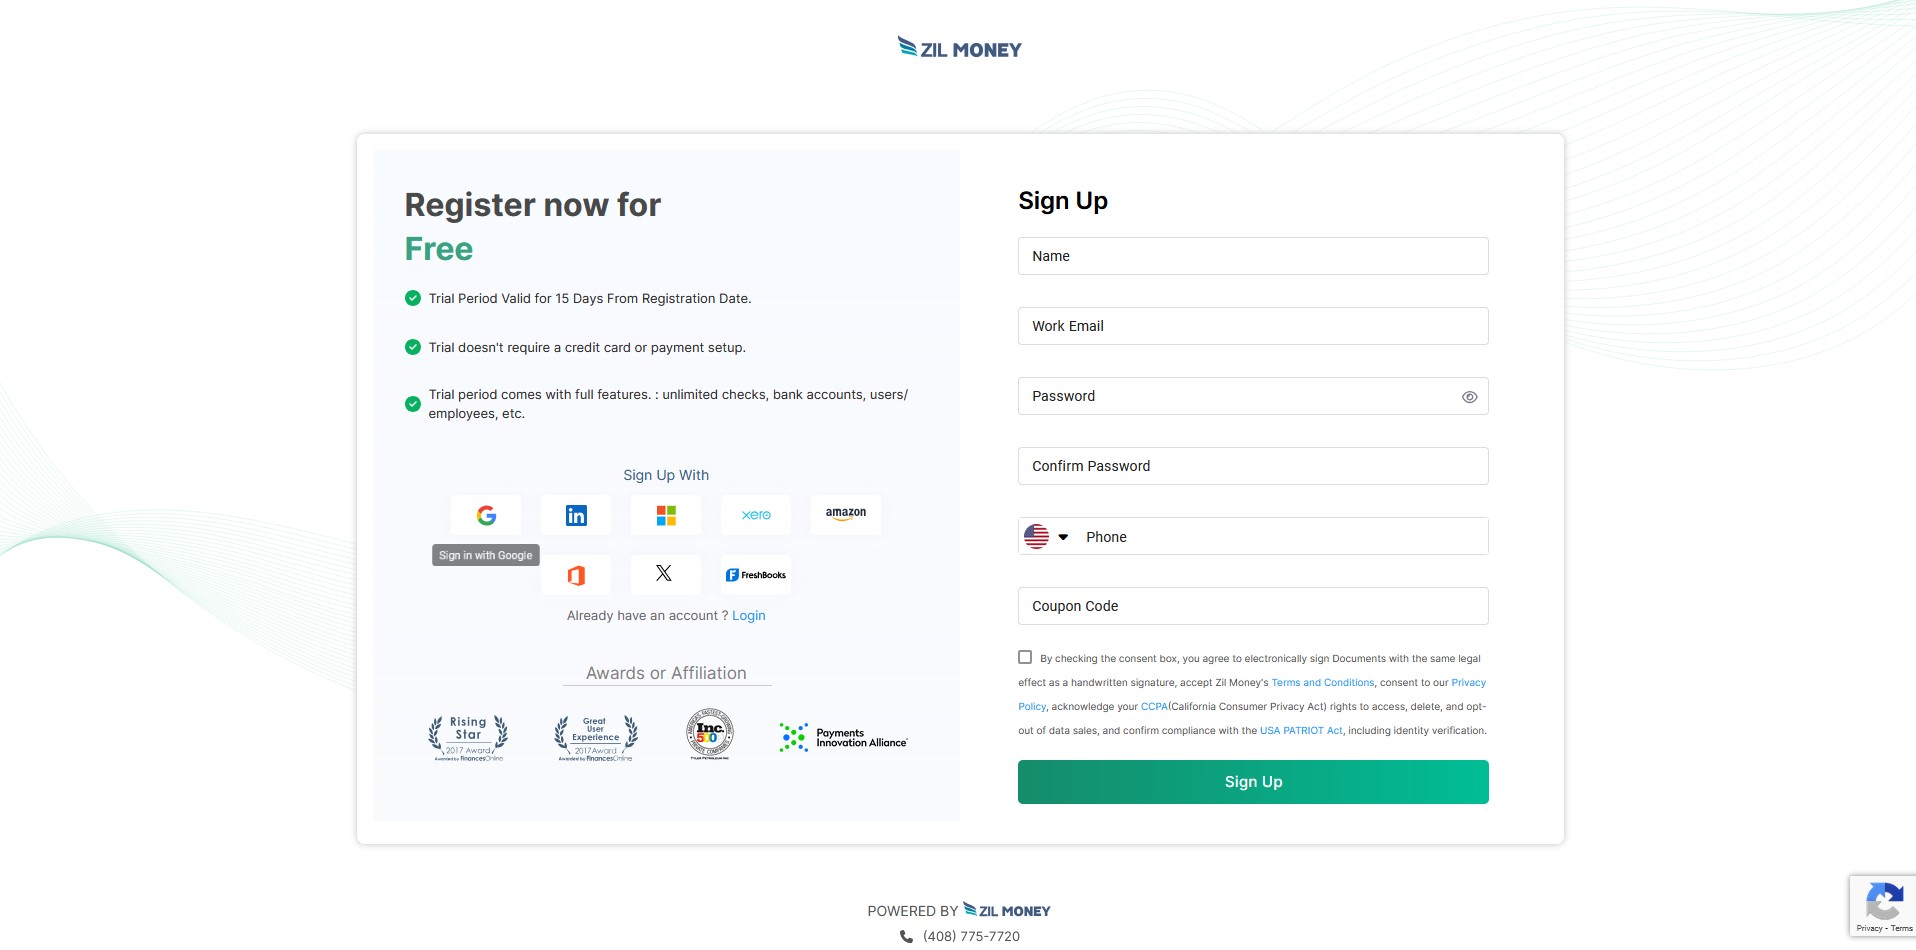
Task: Choose the FreshBooks sign-up icon
Action: [x=756, y=575]
